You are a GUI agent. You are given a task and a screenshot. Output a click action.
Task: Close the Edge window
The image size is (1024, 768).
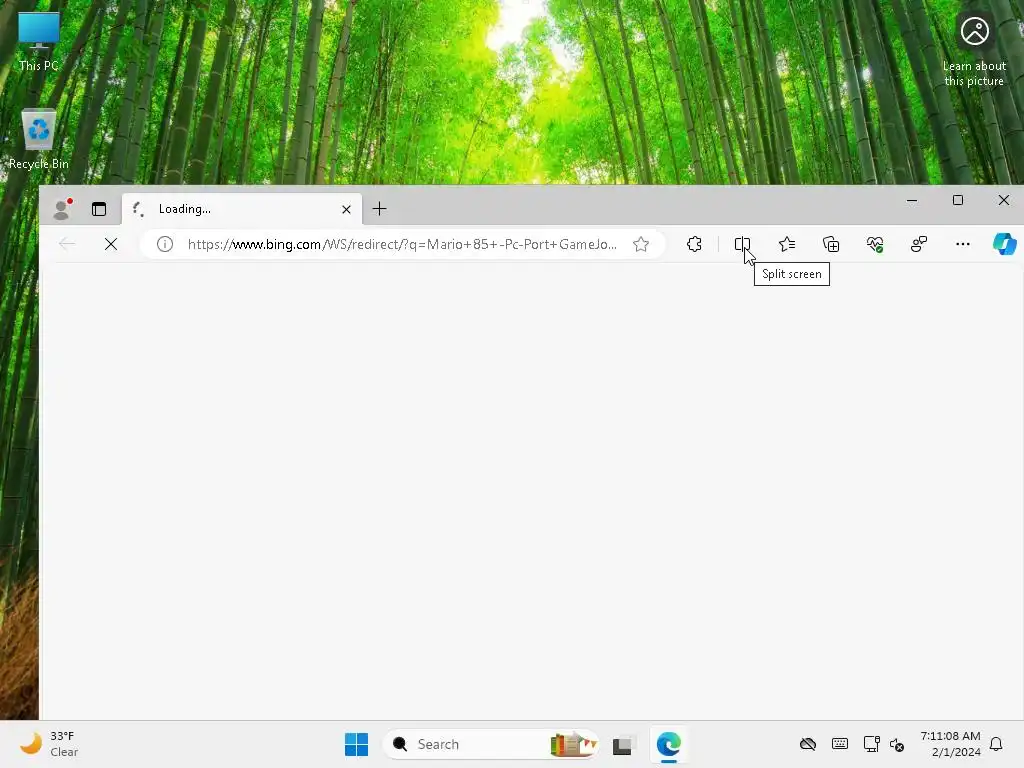click(x=1004, y=200)
